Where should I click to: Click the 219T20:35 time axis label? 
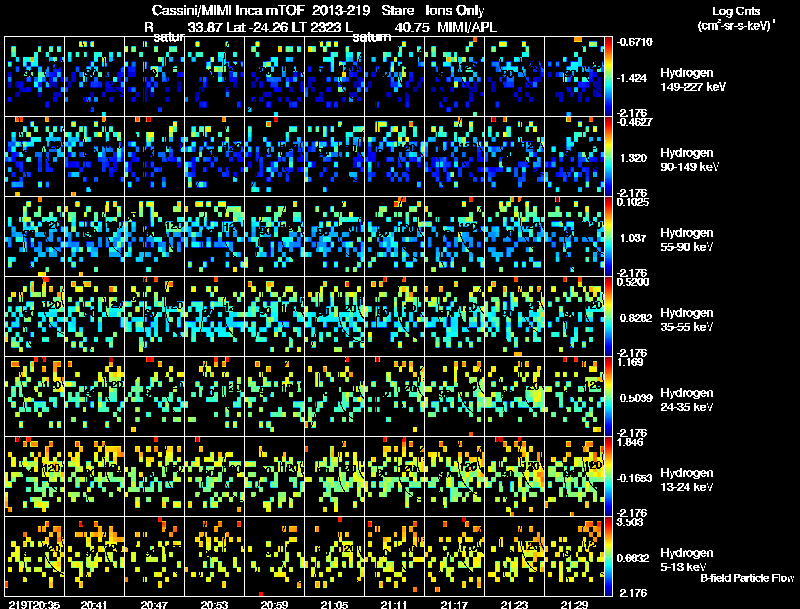[x=34, y=605]
